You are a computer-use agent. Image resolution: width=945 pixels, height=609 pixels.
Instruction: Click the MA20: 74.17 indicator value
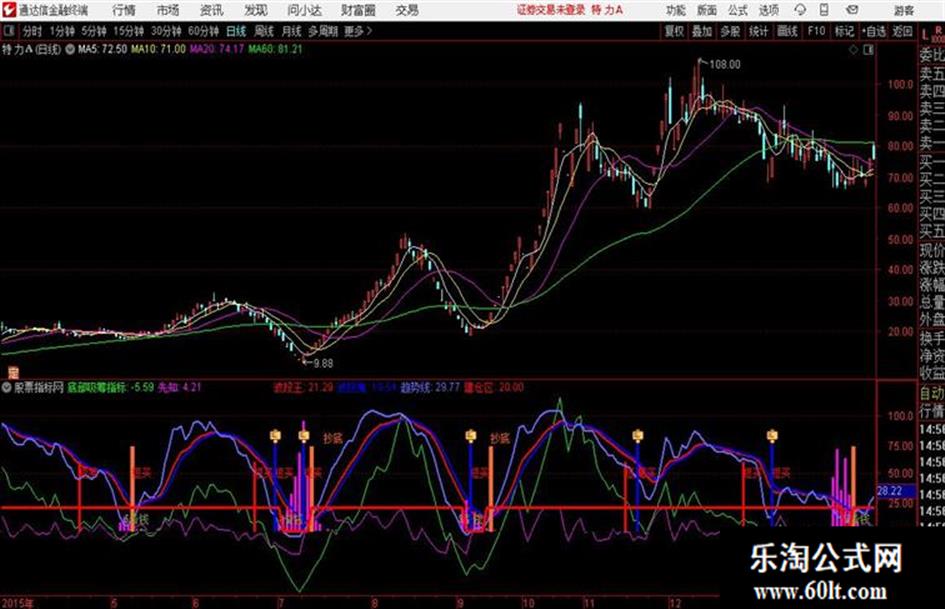217,49
